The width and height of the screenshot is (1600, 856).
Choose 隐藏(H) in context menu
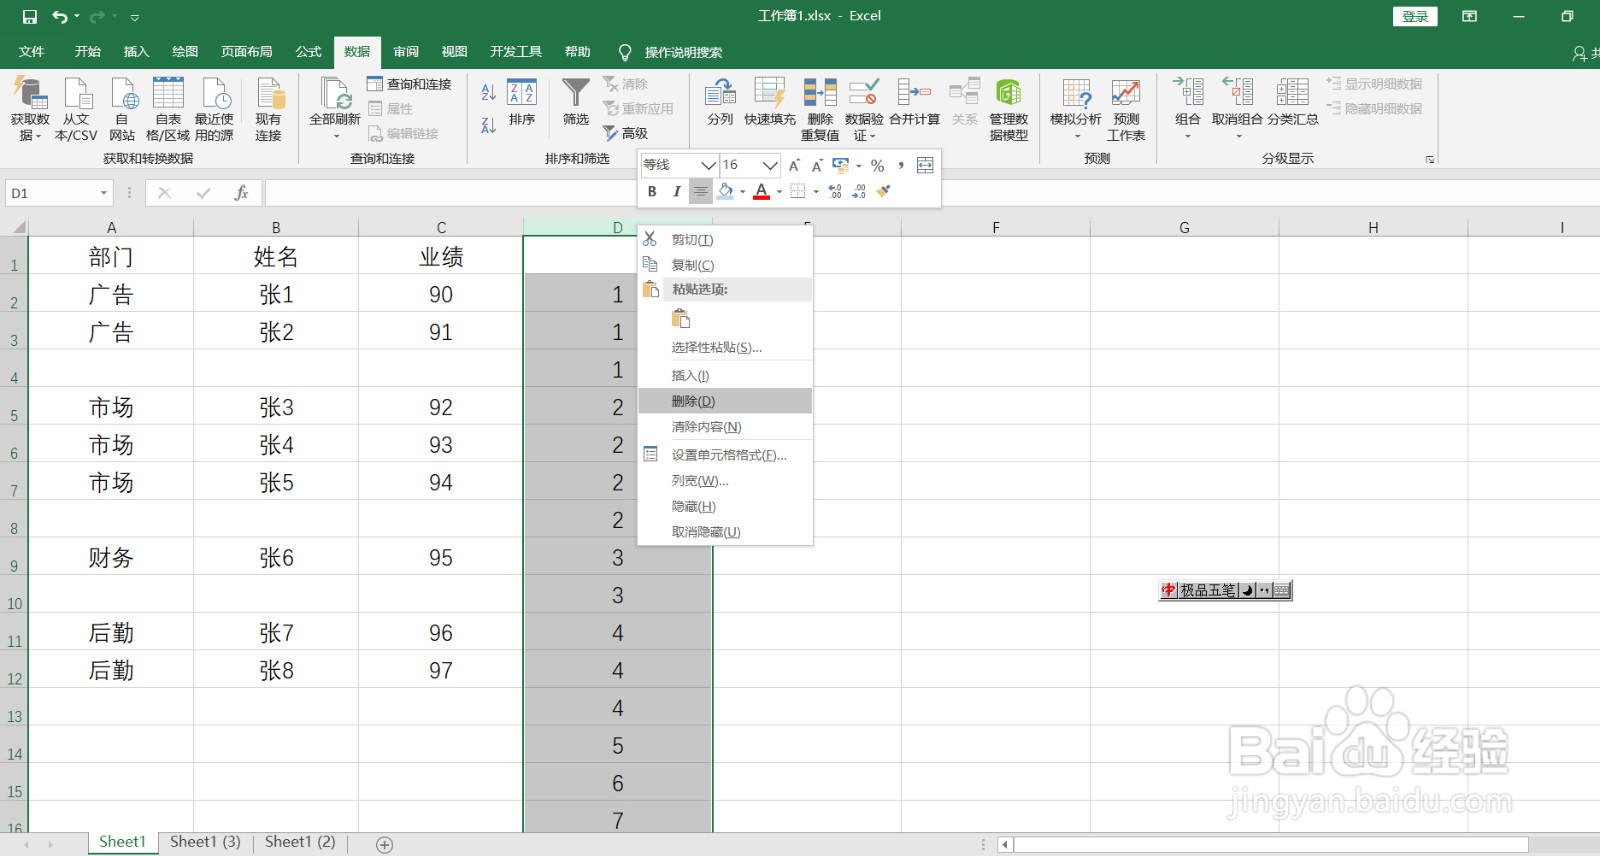(725, 507)
